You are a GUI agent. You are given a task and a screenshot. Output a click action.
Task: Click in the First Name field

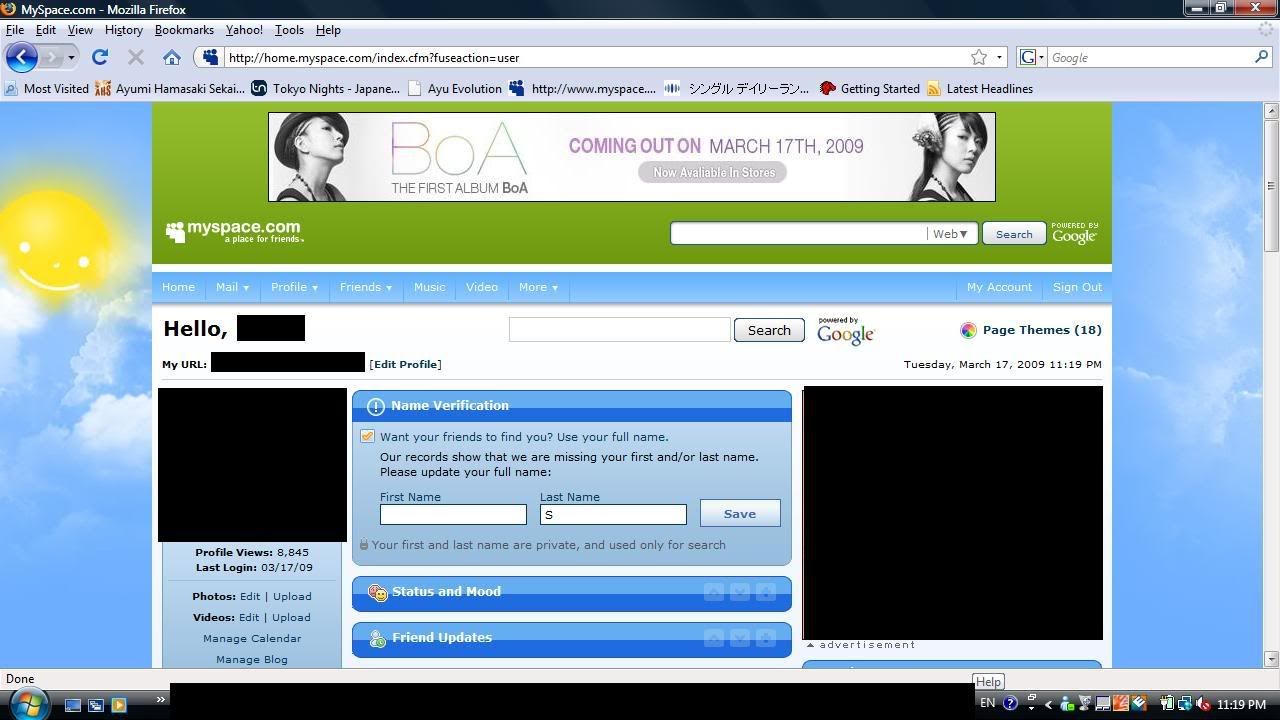(x=453, y=514)
